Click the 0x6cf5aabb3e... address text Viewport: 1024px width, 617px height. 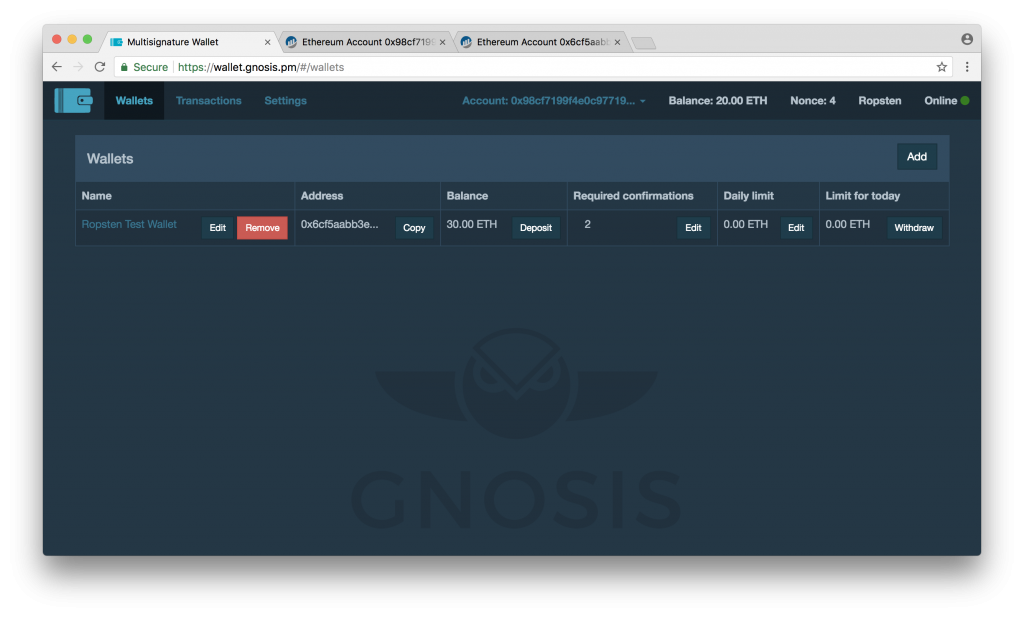coord(340,224)
